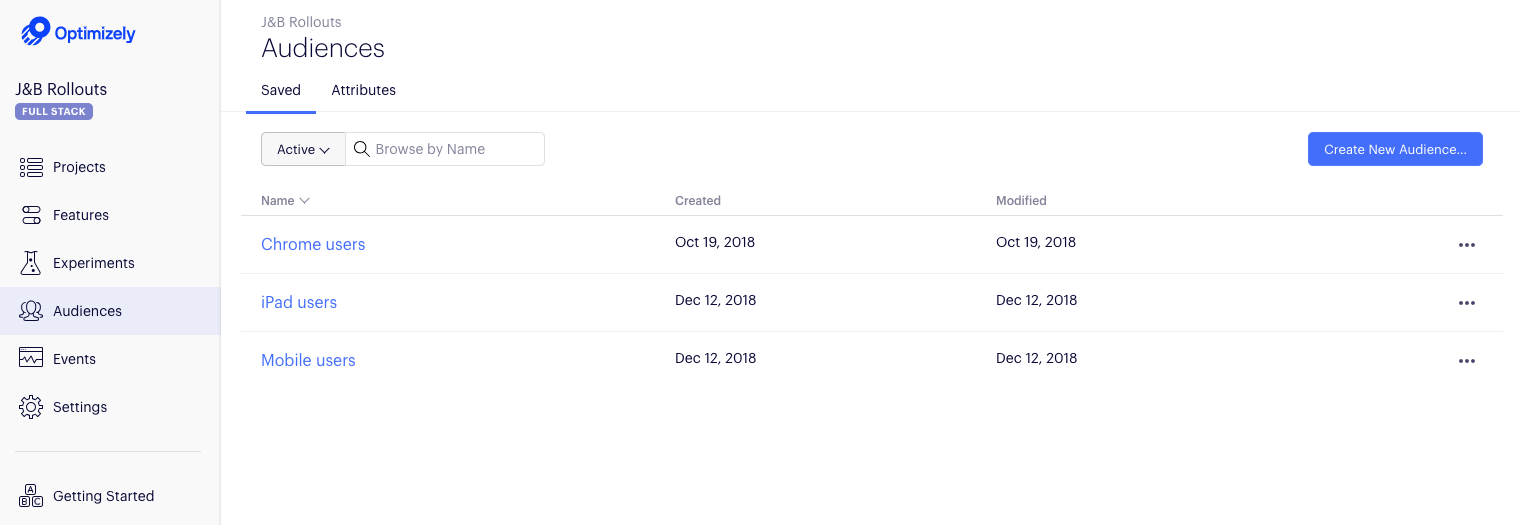Select the Saved tab

click(281, 90)
